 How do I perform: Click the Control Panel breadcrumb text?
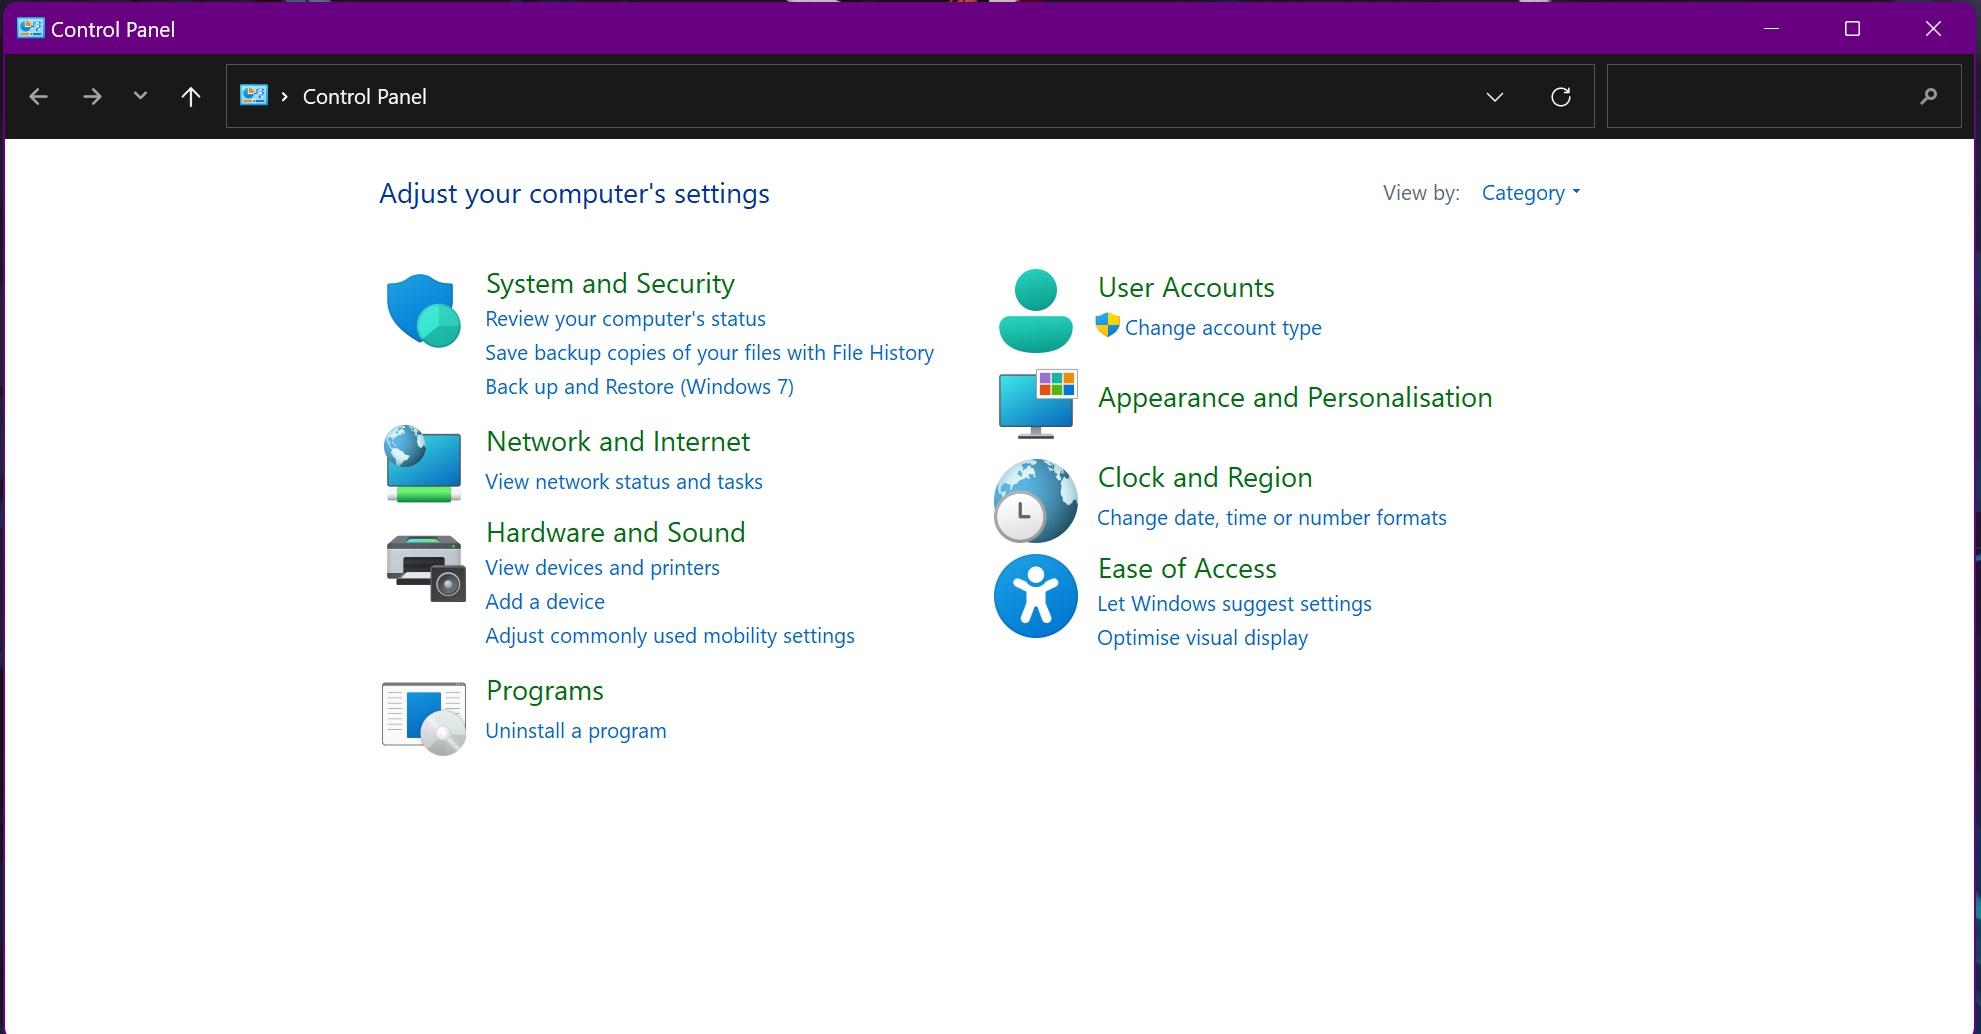[x=364, y=97]
